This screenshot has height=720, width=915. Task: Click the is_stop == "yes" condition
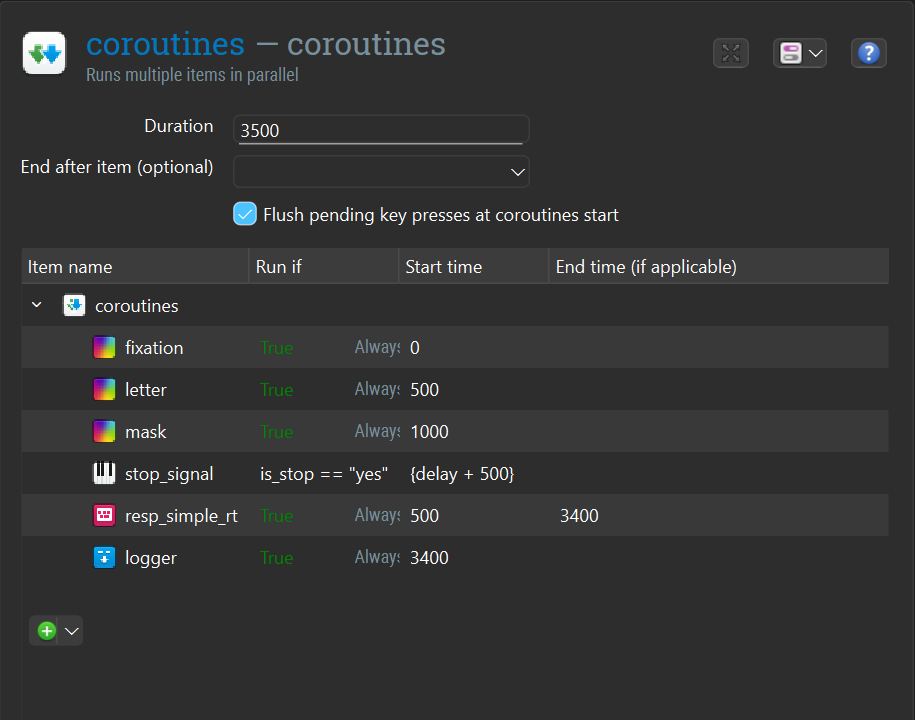coord(324,474)
